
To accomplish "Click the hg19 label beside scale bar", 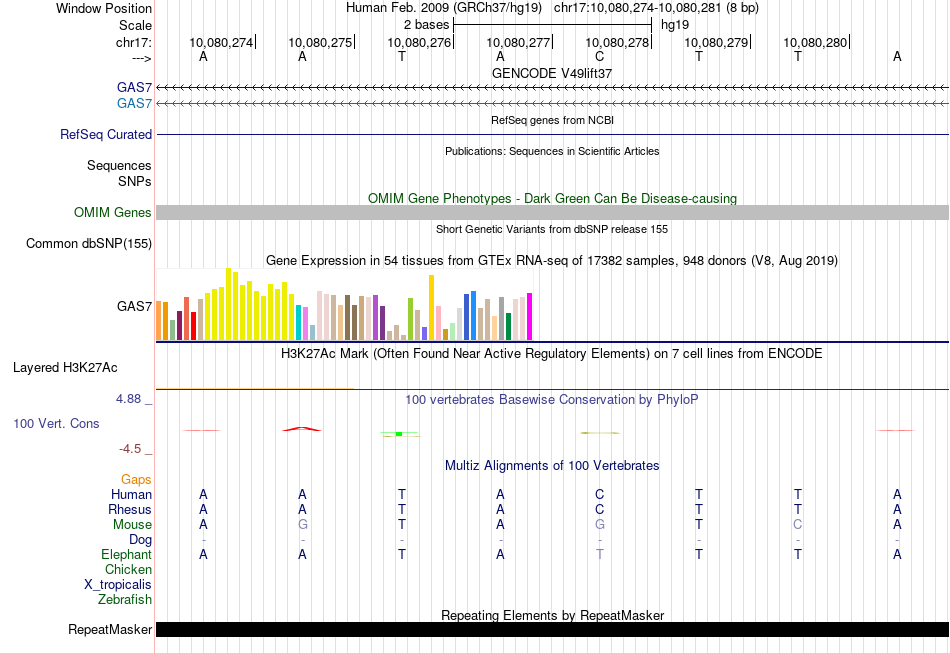I will (675, 25).
